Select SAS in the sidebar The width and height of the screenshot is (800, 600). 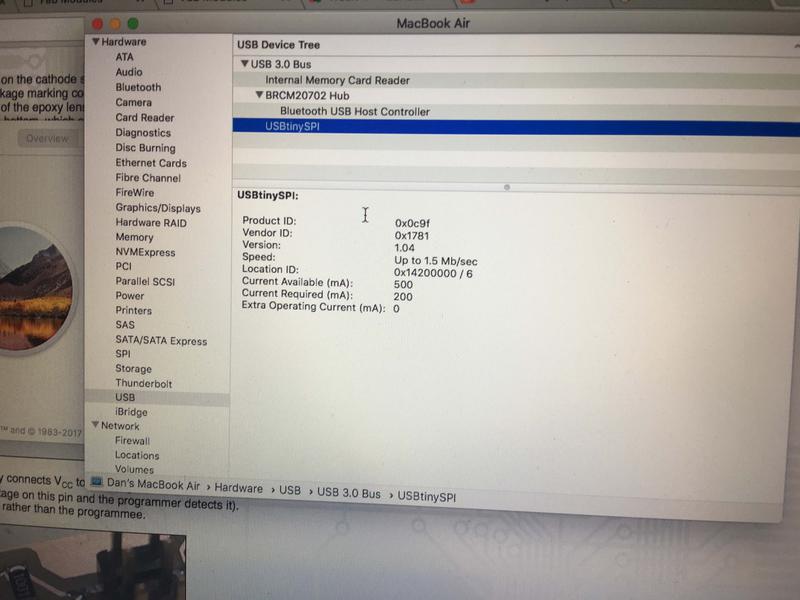(x=124, y=324)
